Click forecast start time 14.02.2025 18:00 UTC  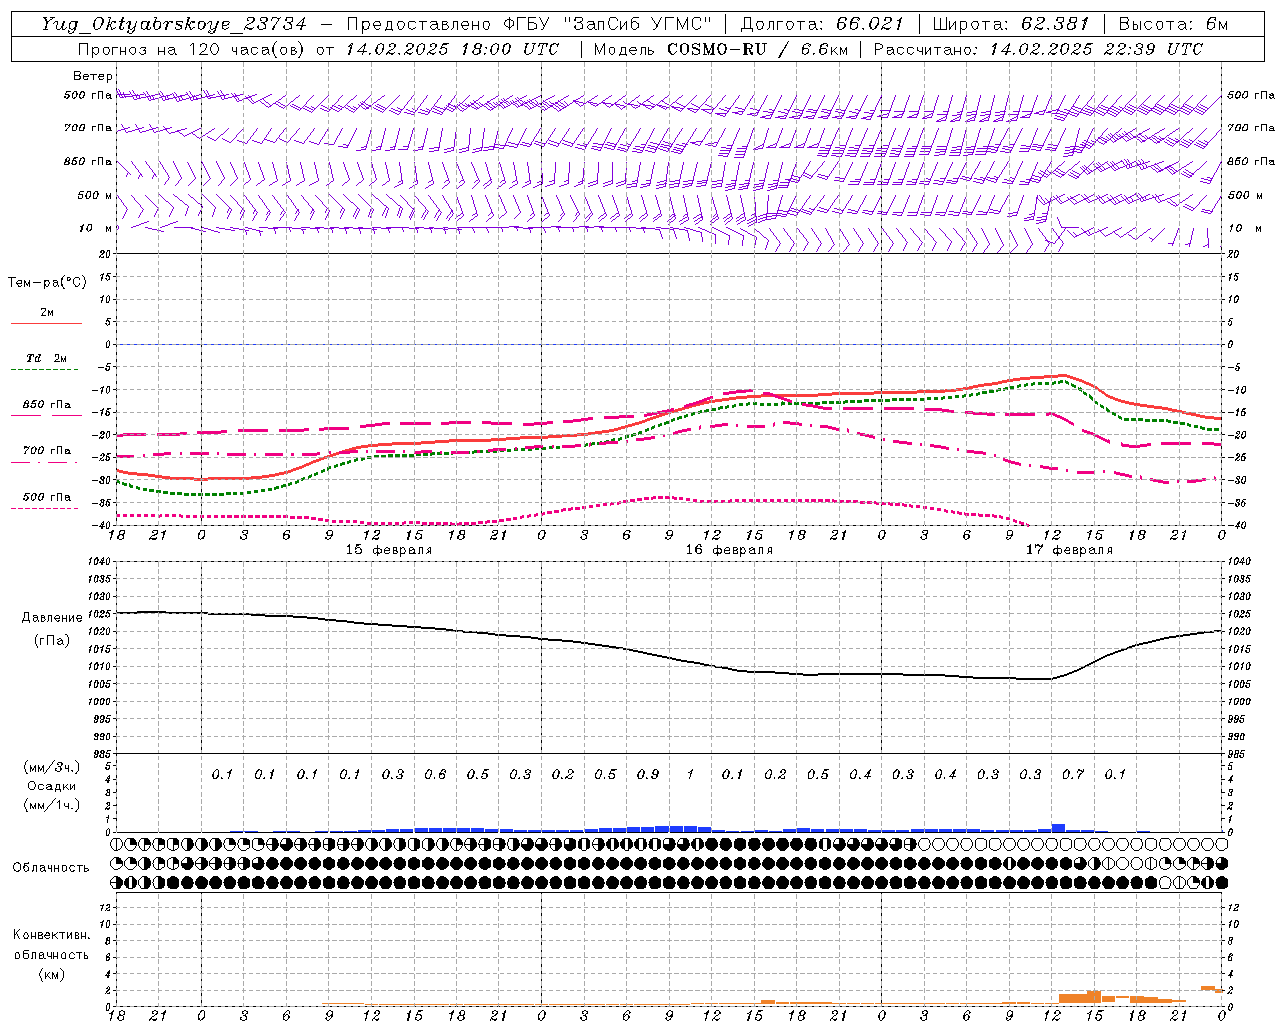coord(452,49)
